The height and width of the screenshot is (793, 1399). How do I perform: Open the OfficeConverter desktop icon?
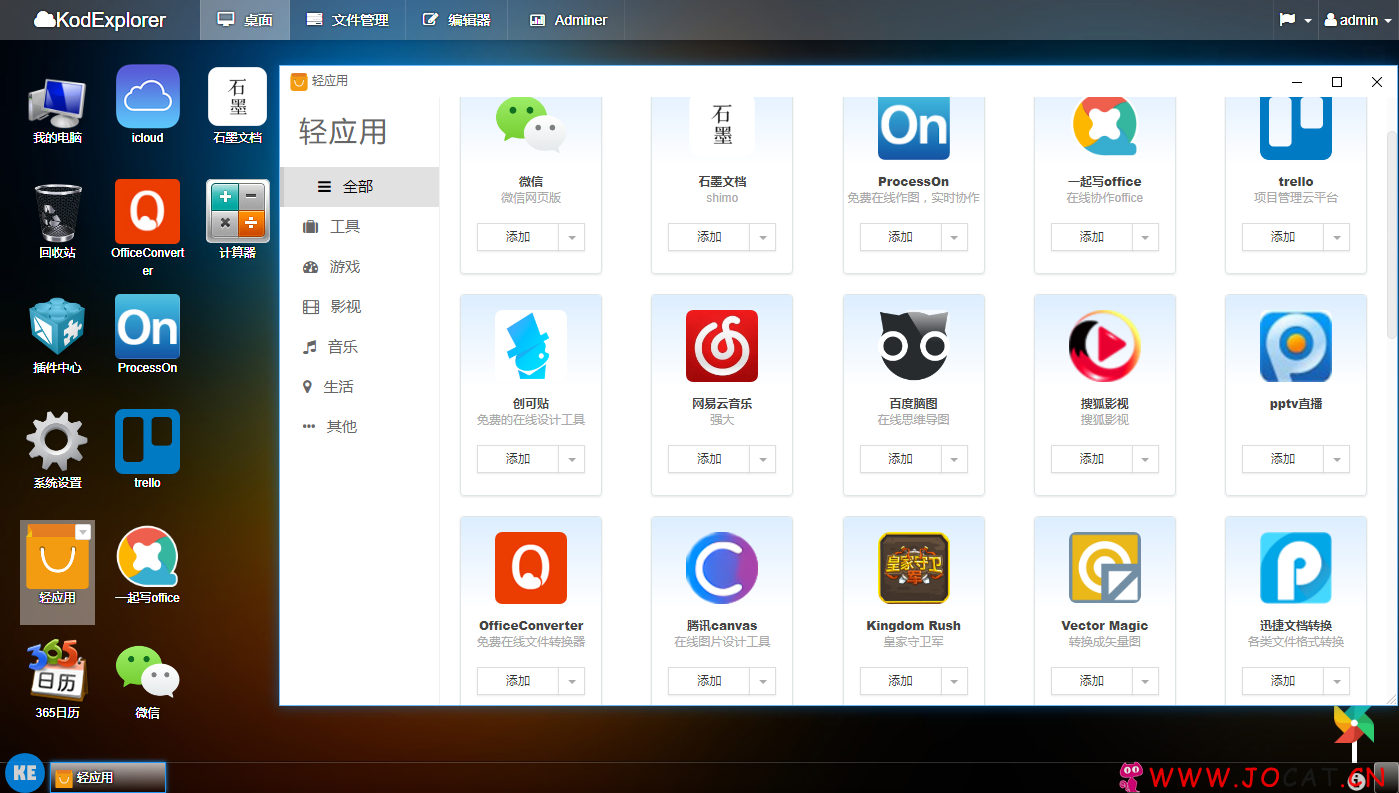[x=147, y=228]
